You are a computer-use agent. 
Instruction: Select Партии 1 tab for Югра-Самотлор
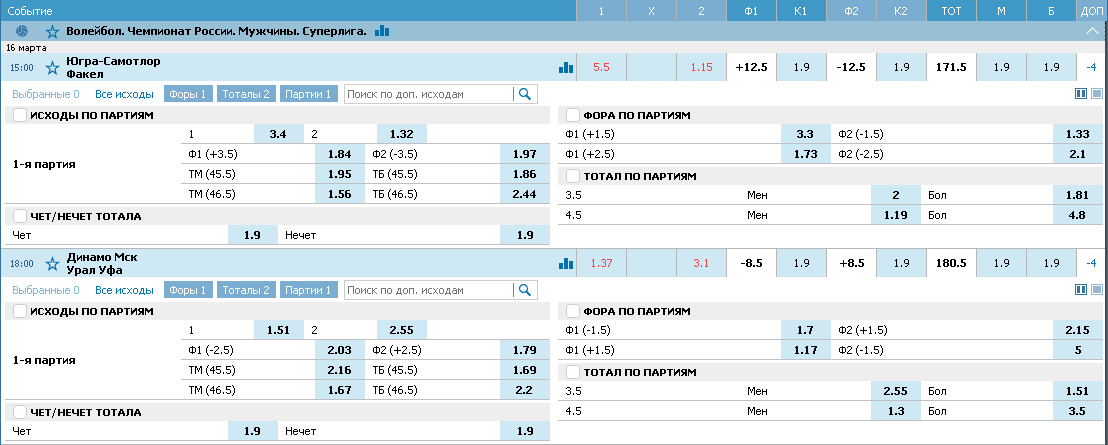pyautogui.click(x=310, y=94)
